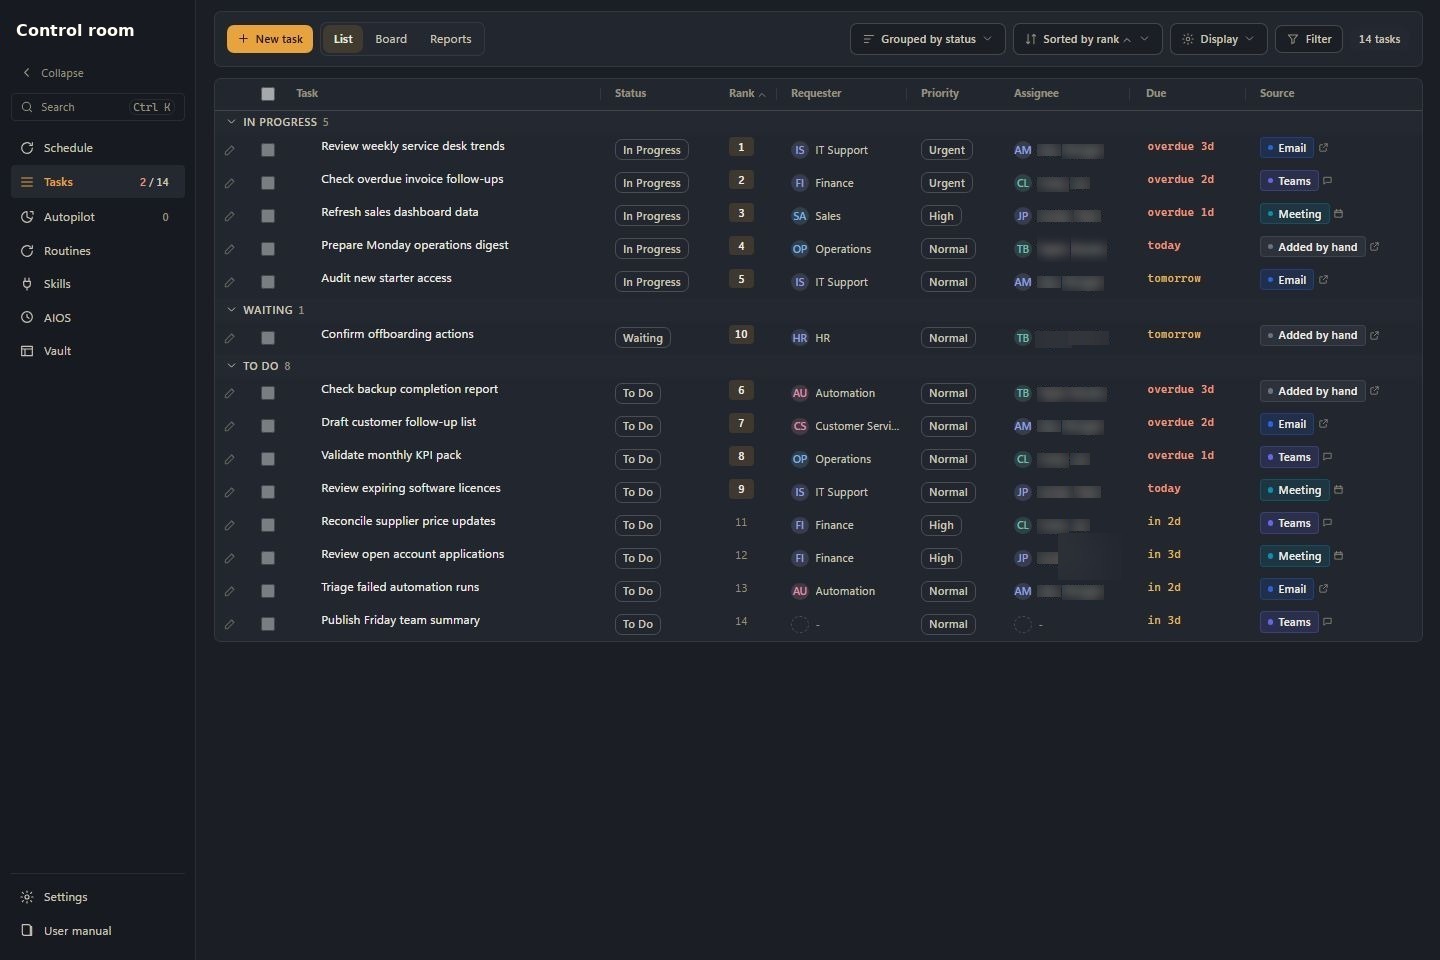
Task: Check the box for Draft customer follow-up list
Action: click(x=268, y=426)
